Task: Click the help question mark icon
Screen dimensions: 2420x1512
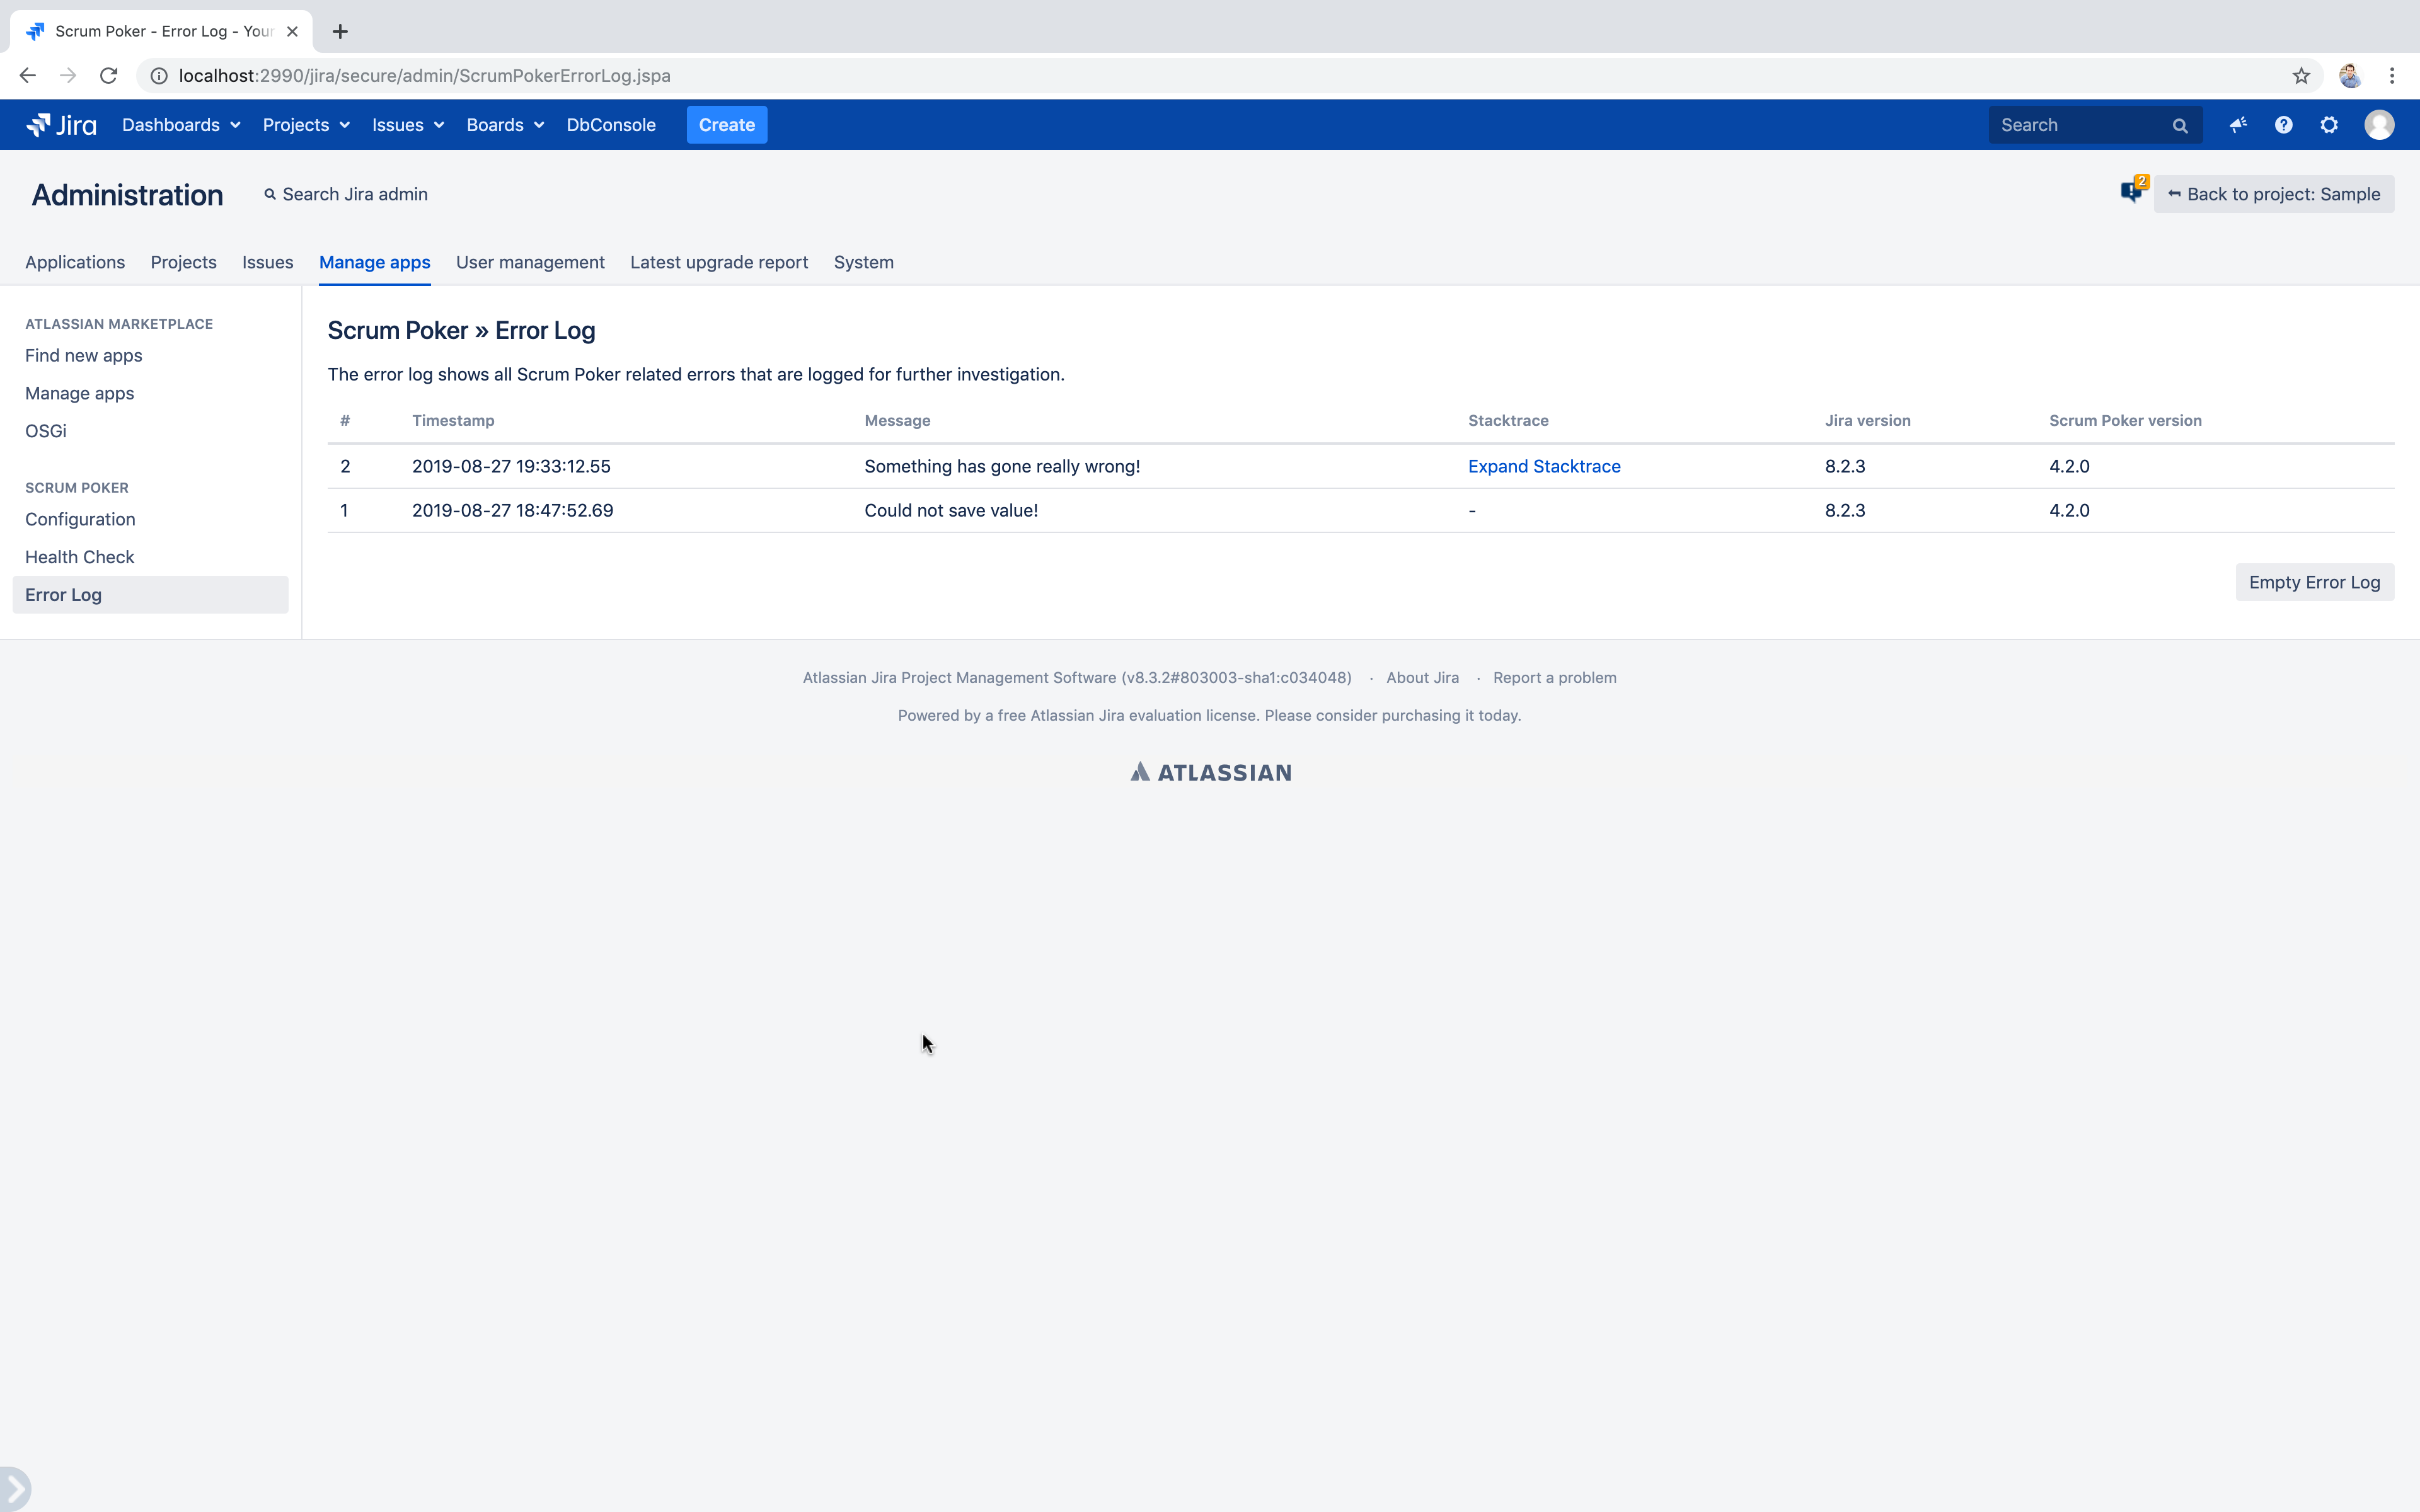Action: 2284,123
